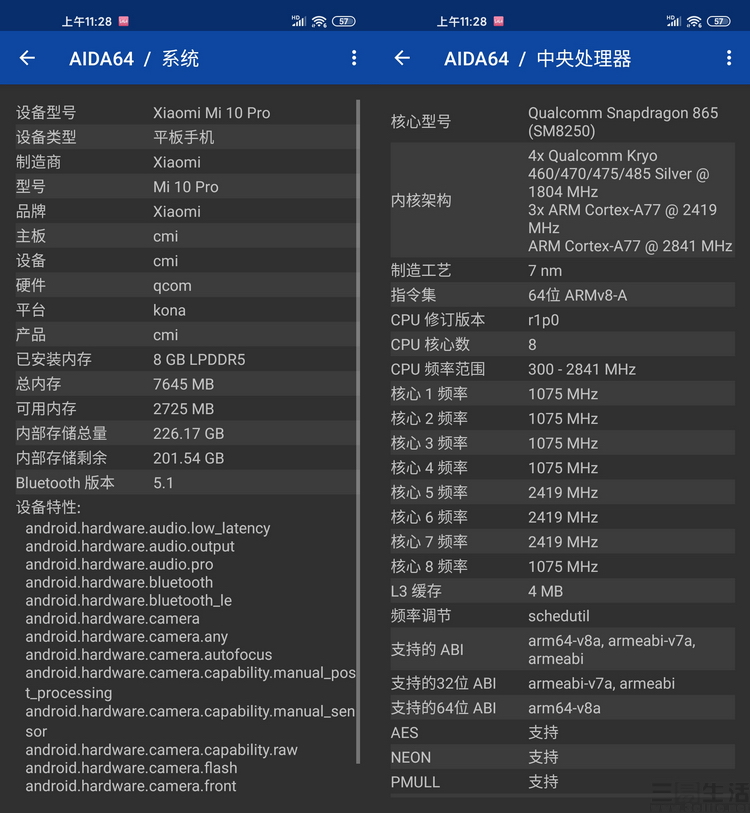Image resolution: width=750 pixels, height=813 pixels.
Task: Select the 核心型号 Snapdragon 865 row
Action: (563, 122)
